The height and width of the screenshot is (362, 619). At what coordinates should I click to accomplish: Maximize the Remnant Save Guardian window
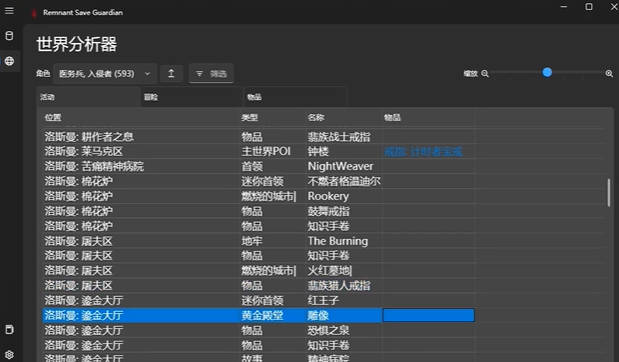coord(589,7)
